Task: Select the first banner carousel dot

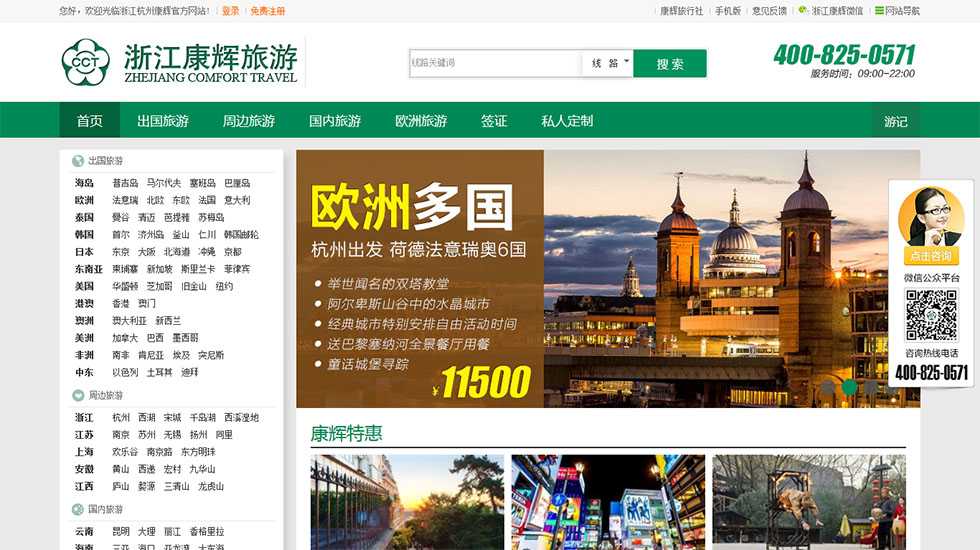Action: coord(828,388)
